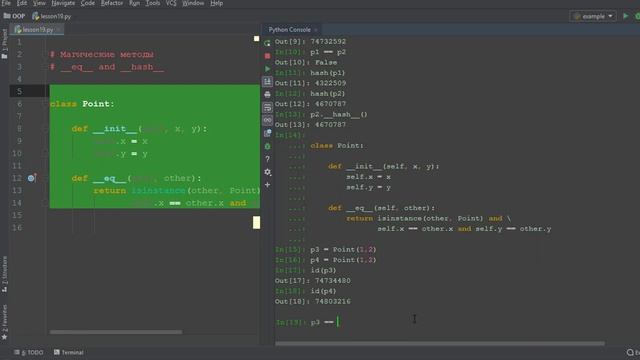Viewport: 640px width, 360px height.
Task: Toggle show variables glasses icon
Action: (x=267, y=120)
